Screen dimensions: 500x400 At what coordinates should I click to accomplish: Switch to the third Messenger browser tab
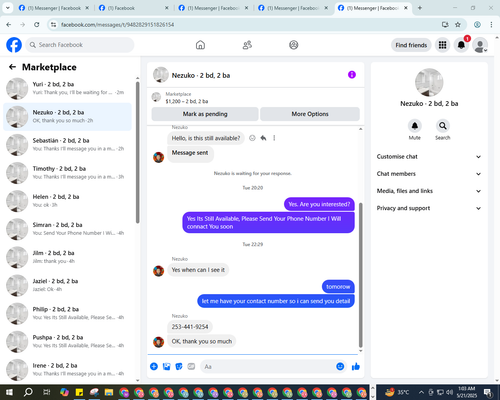tap(213, 8)
